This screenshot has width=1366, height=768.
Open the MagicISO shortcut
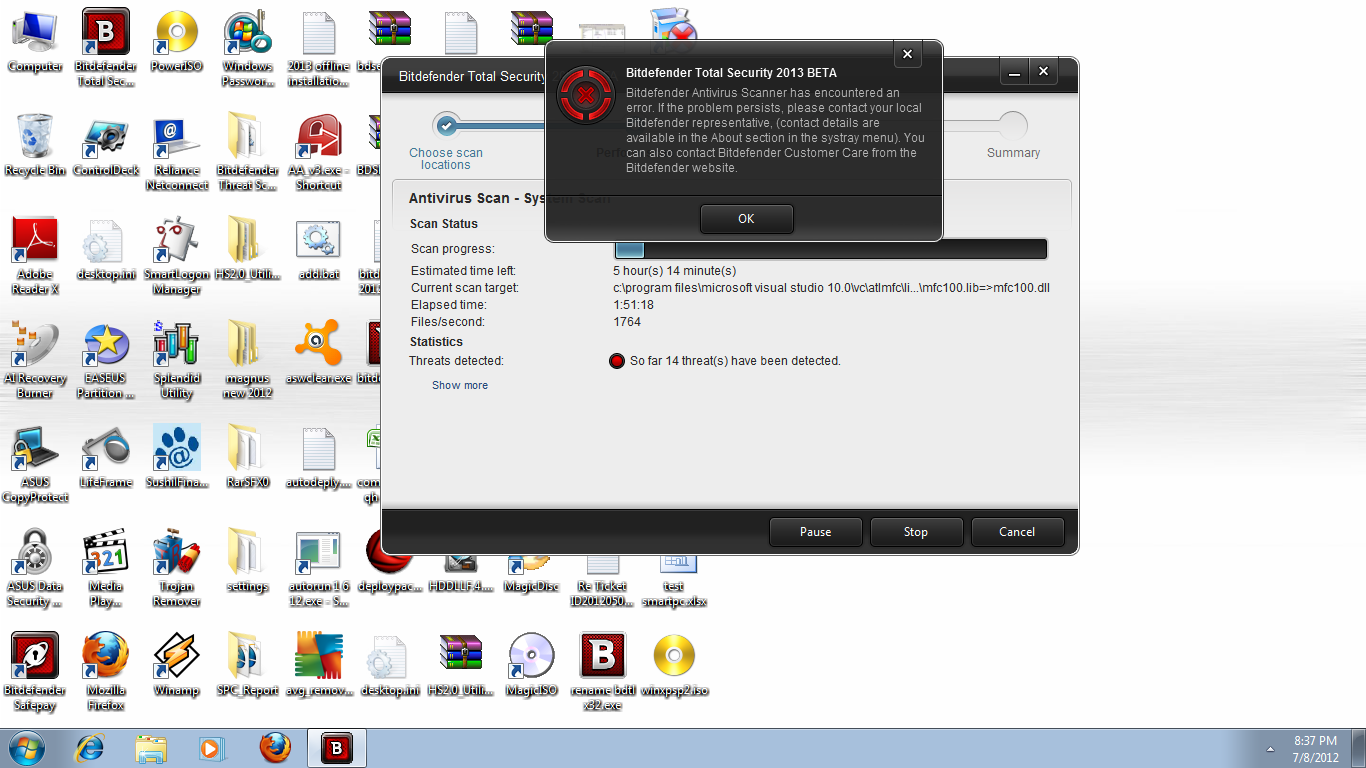tap(531, 665)
